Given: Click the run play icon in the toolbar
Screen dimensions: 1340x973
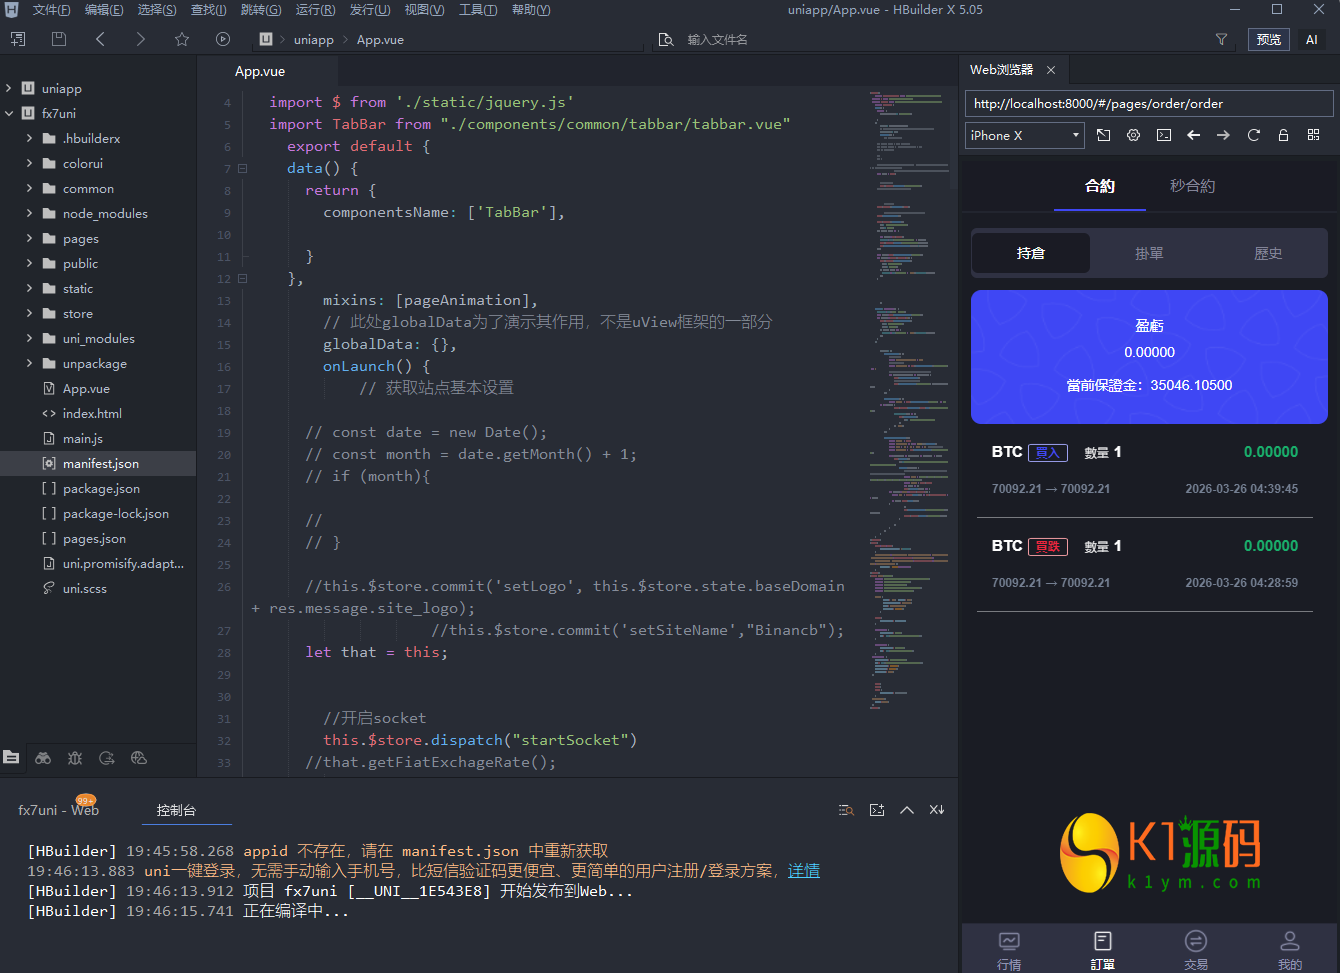Looking at the screenshot, I should pyautogui.click(x=223, y=40).
